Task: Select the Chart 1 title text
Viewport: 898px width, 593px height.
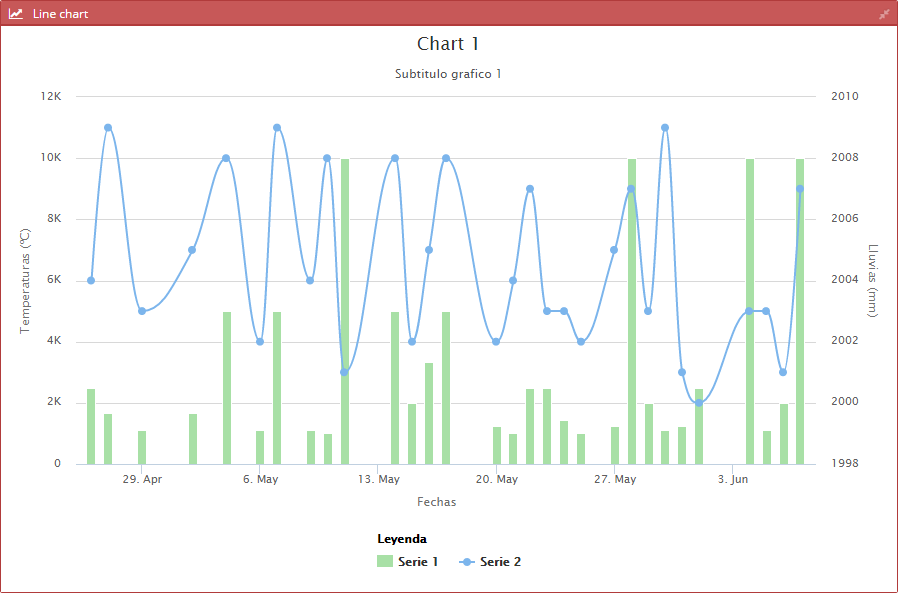Action: (x=448, y=44)
